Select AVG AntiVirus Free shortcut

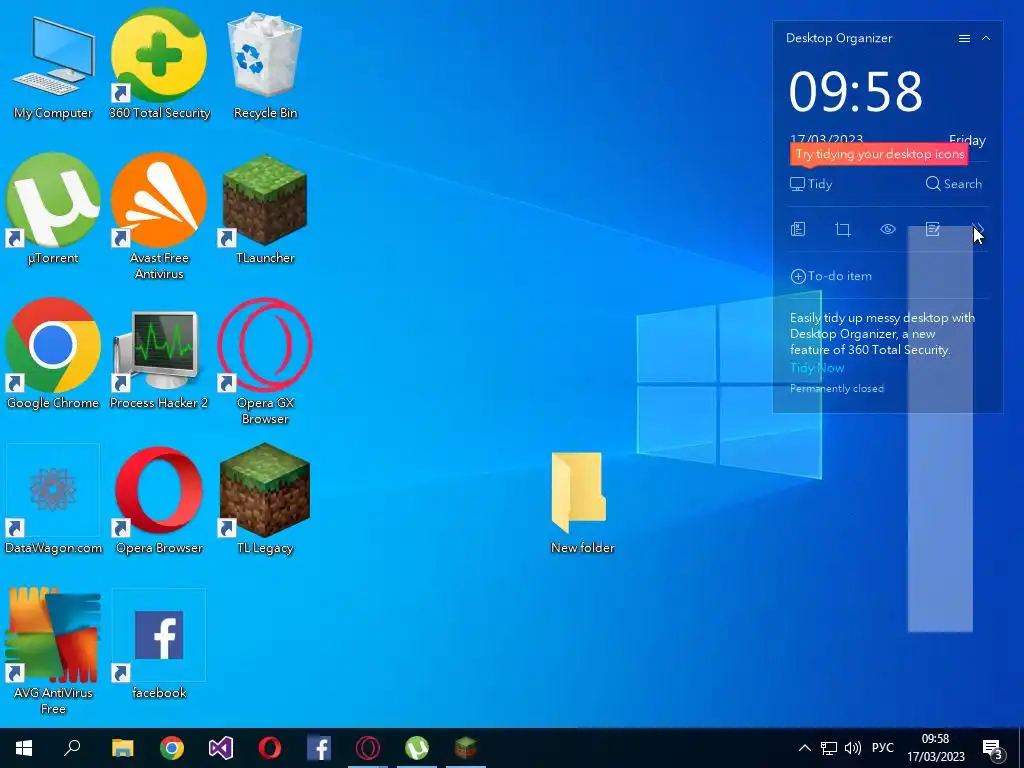click(53, 651)
